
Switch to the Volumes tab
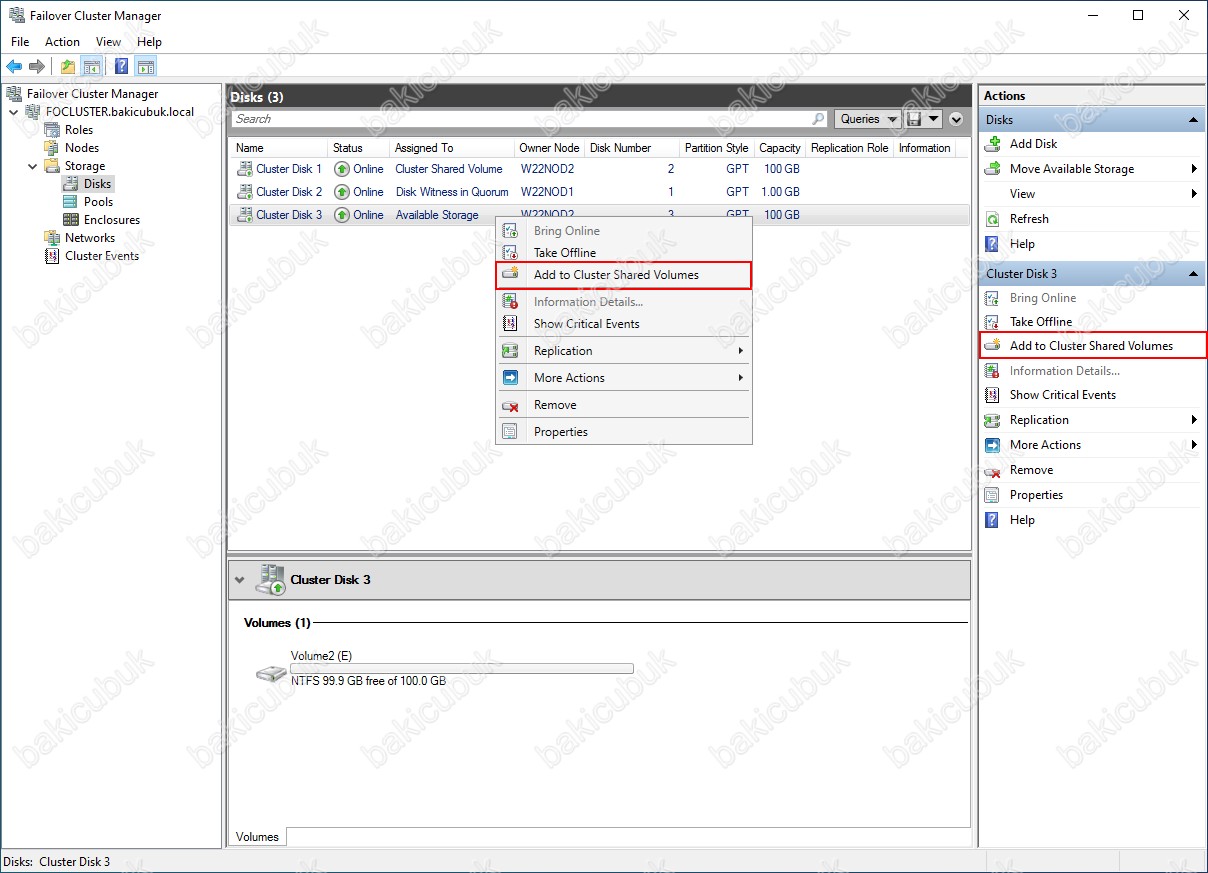[258, 837]
